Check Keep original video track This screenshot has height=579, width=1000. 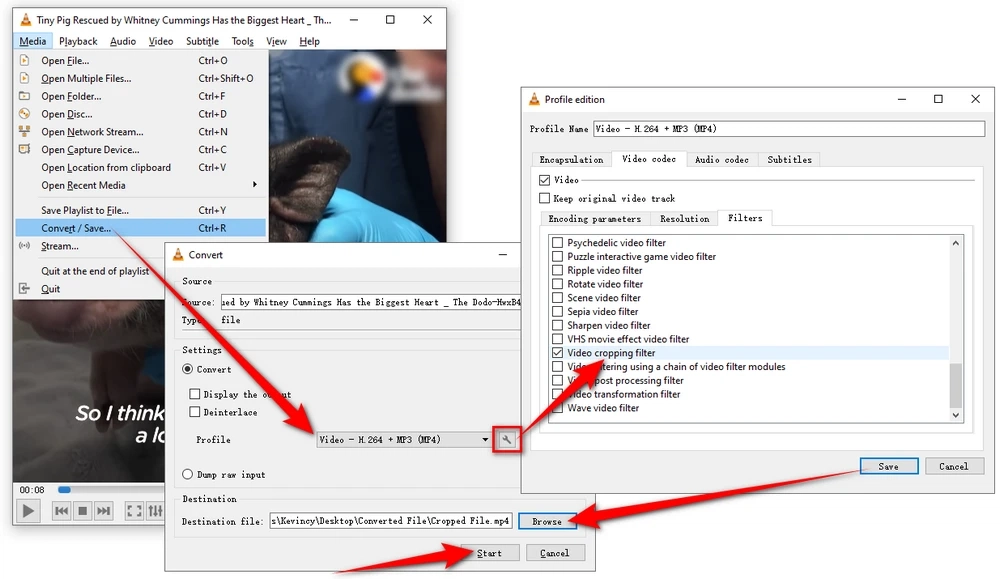544,198
